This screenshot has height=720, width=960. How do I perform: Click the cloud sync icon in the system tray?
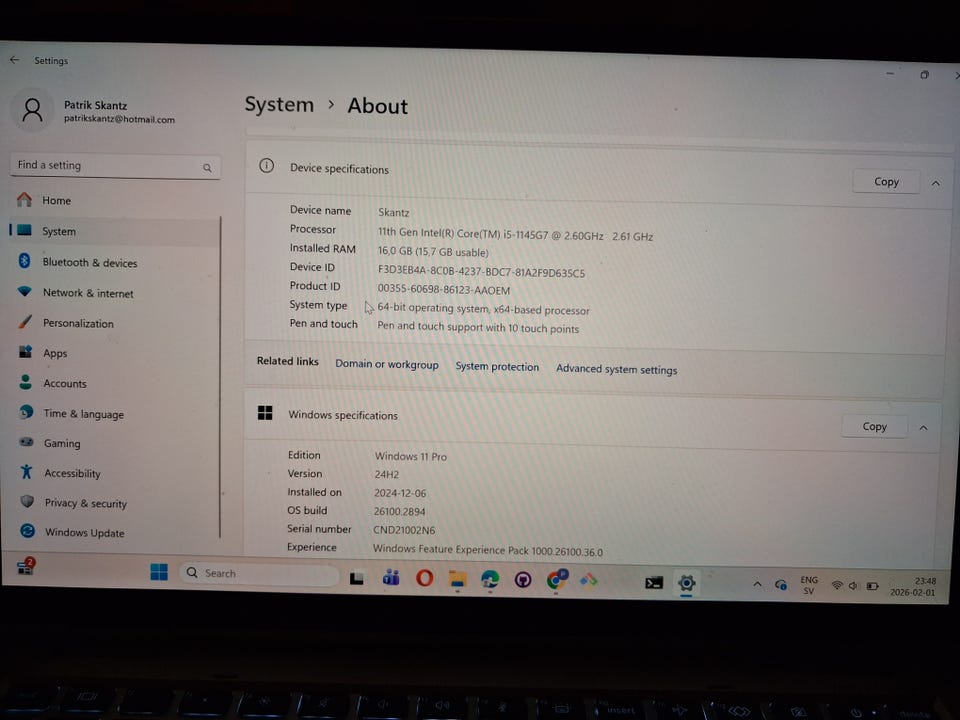781,585
